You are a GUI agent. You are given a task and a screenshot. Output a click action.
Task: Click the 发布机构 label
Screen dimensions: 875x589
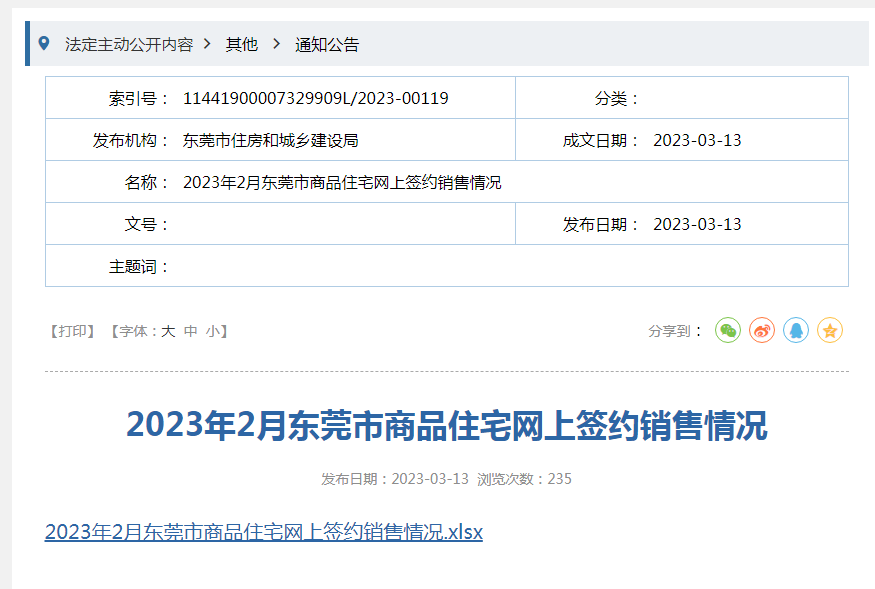pos(131,140)
